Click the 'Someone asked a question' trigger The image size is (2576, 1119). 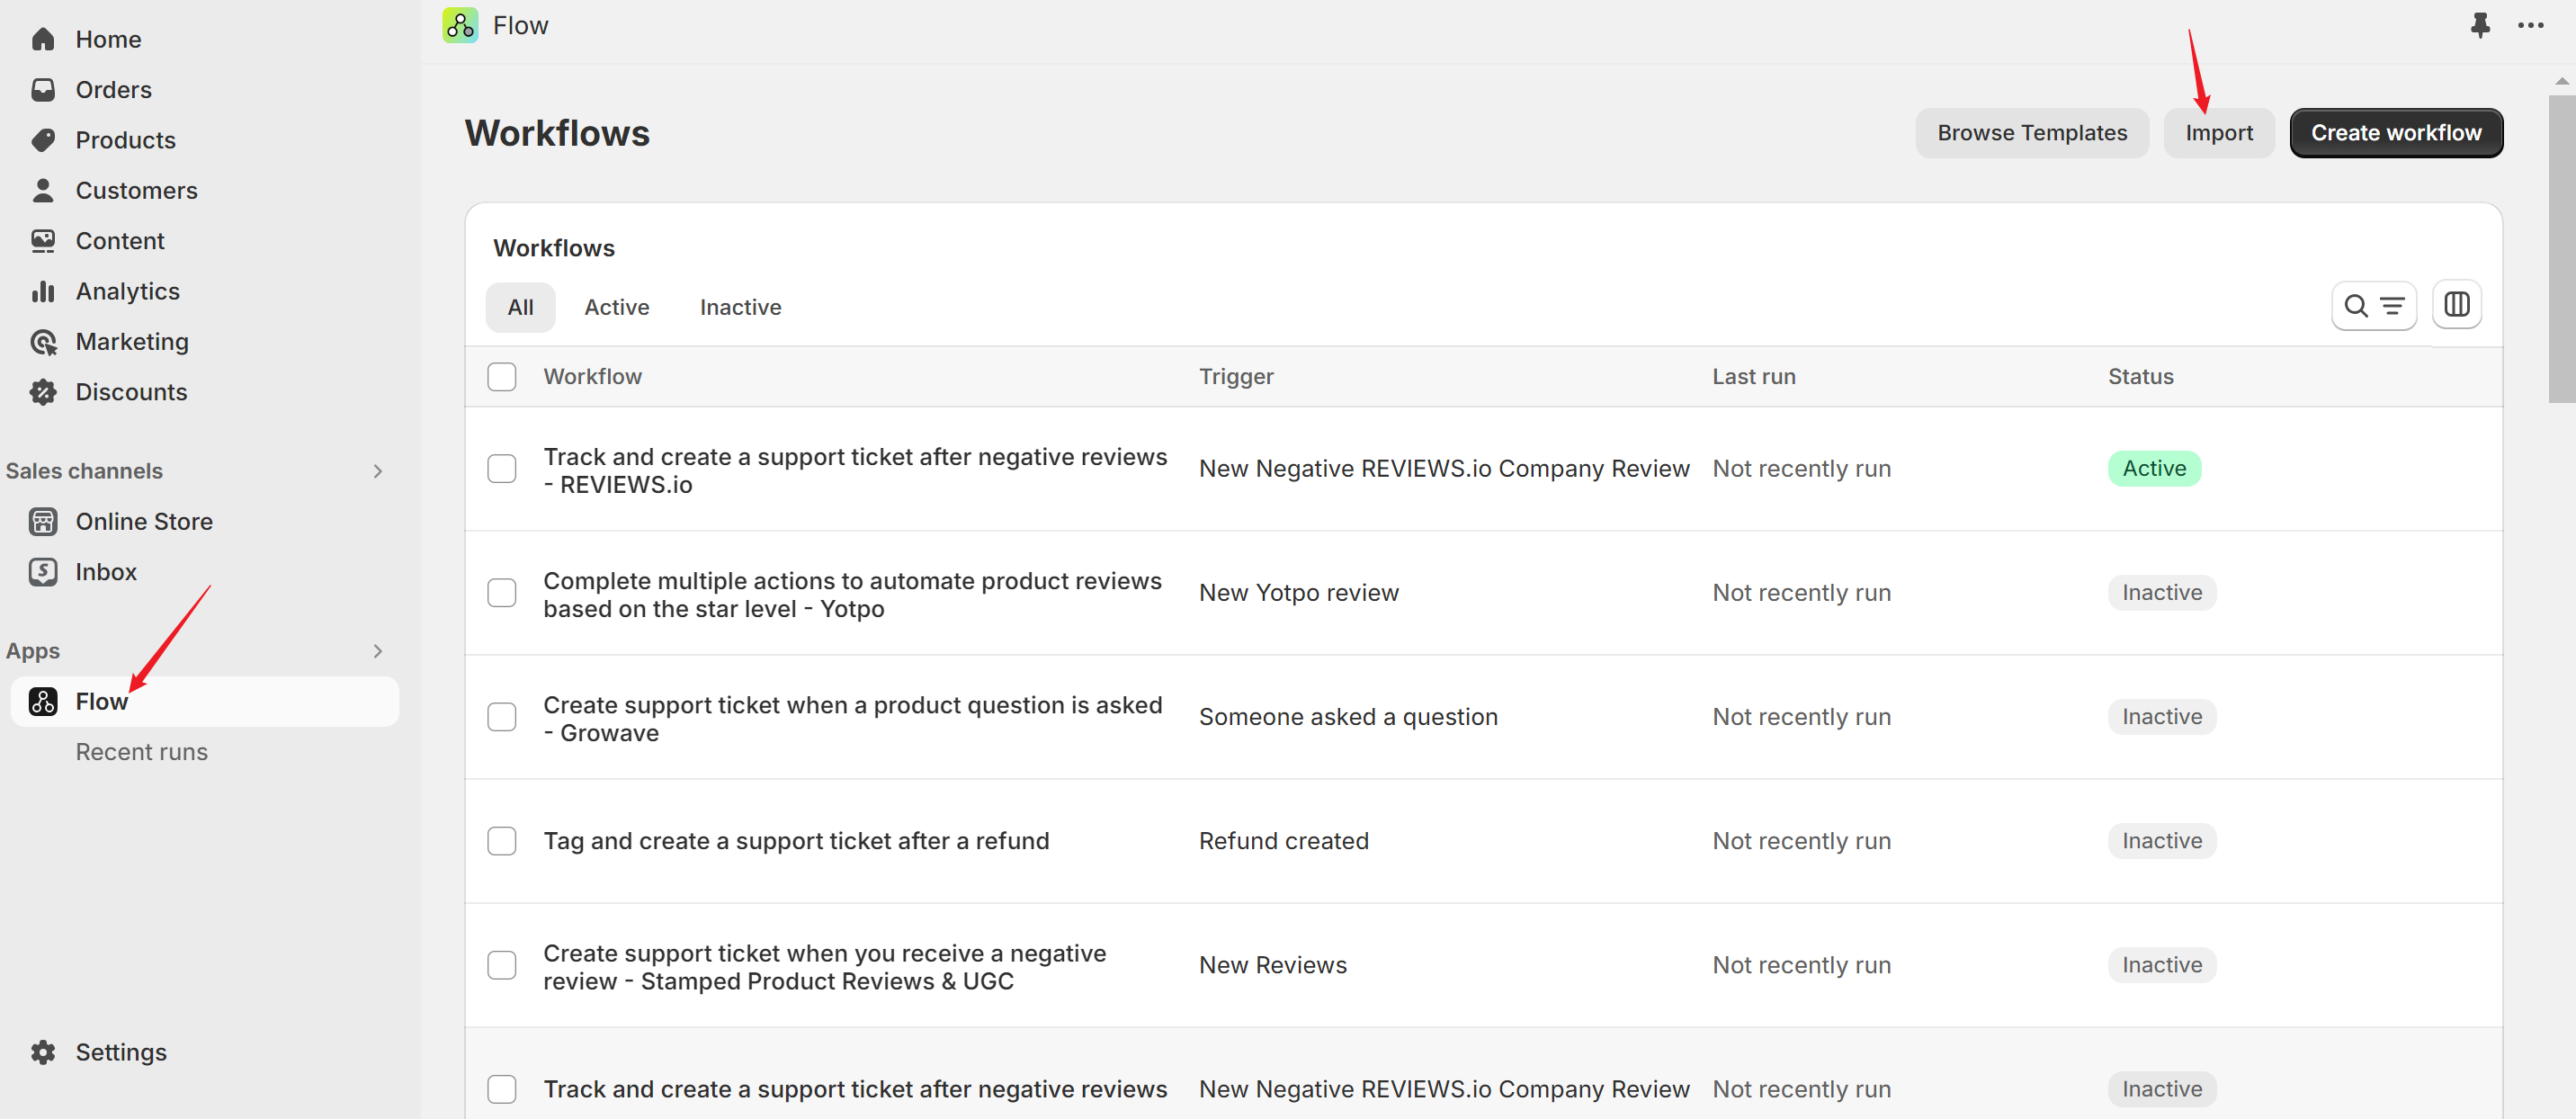1348,717
